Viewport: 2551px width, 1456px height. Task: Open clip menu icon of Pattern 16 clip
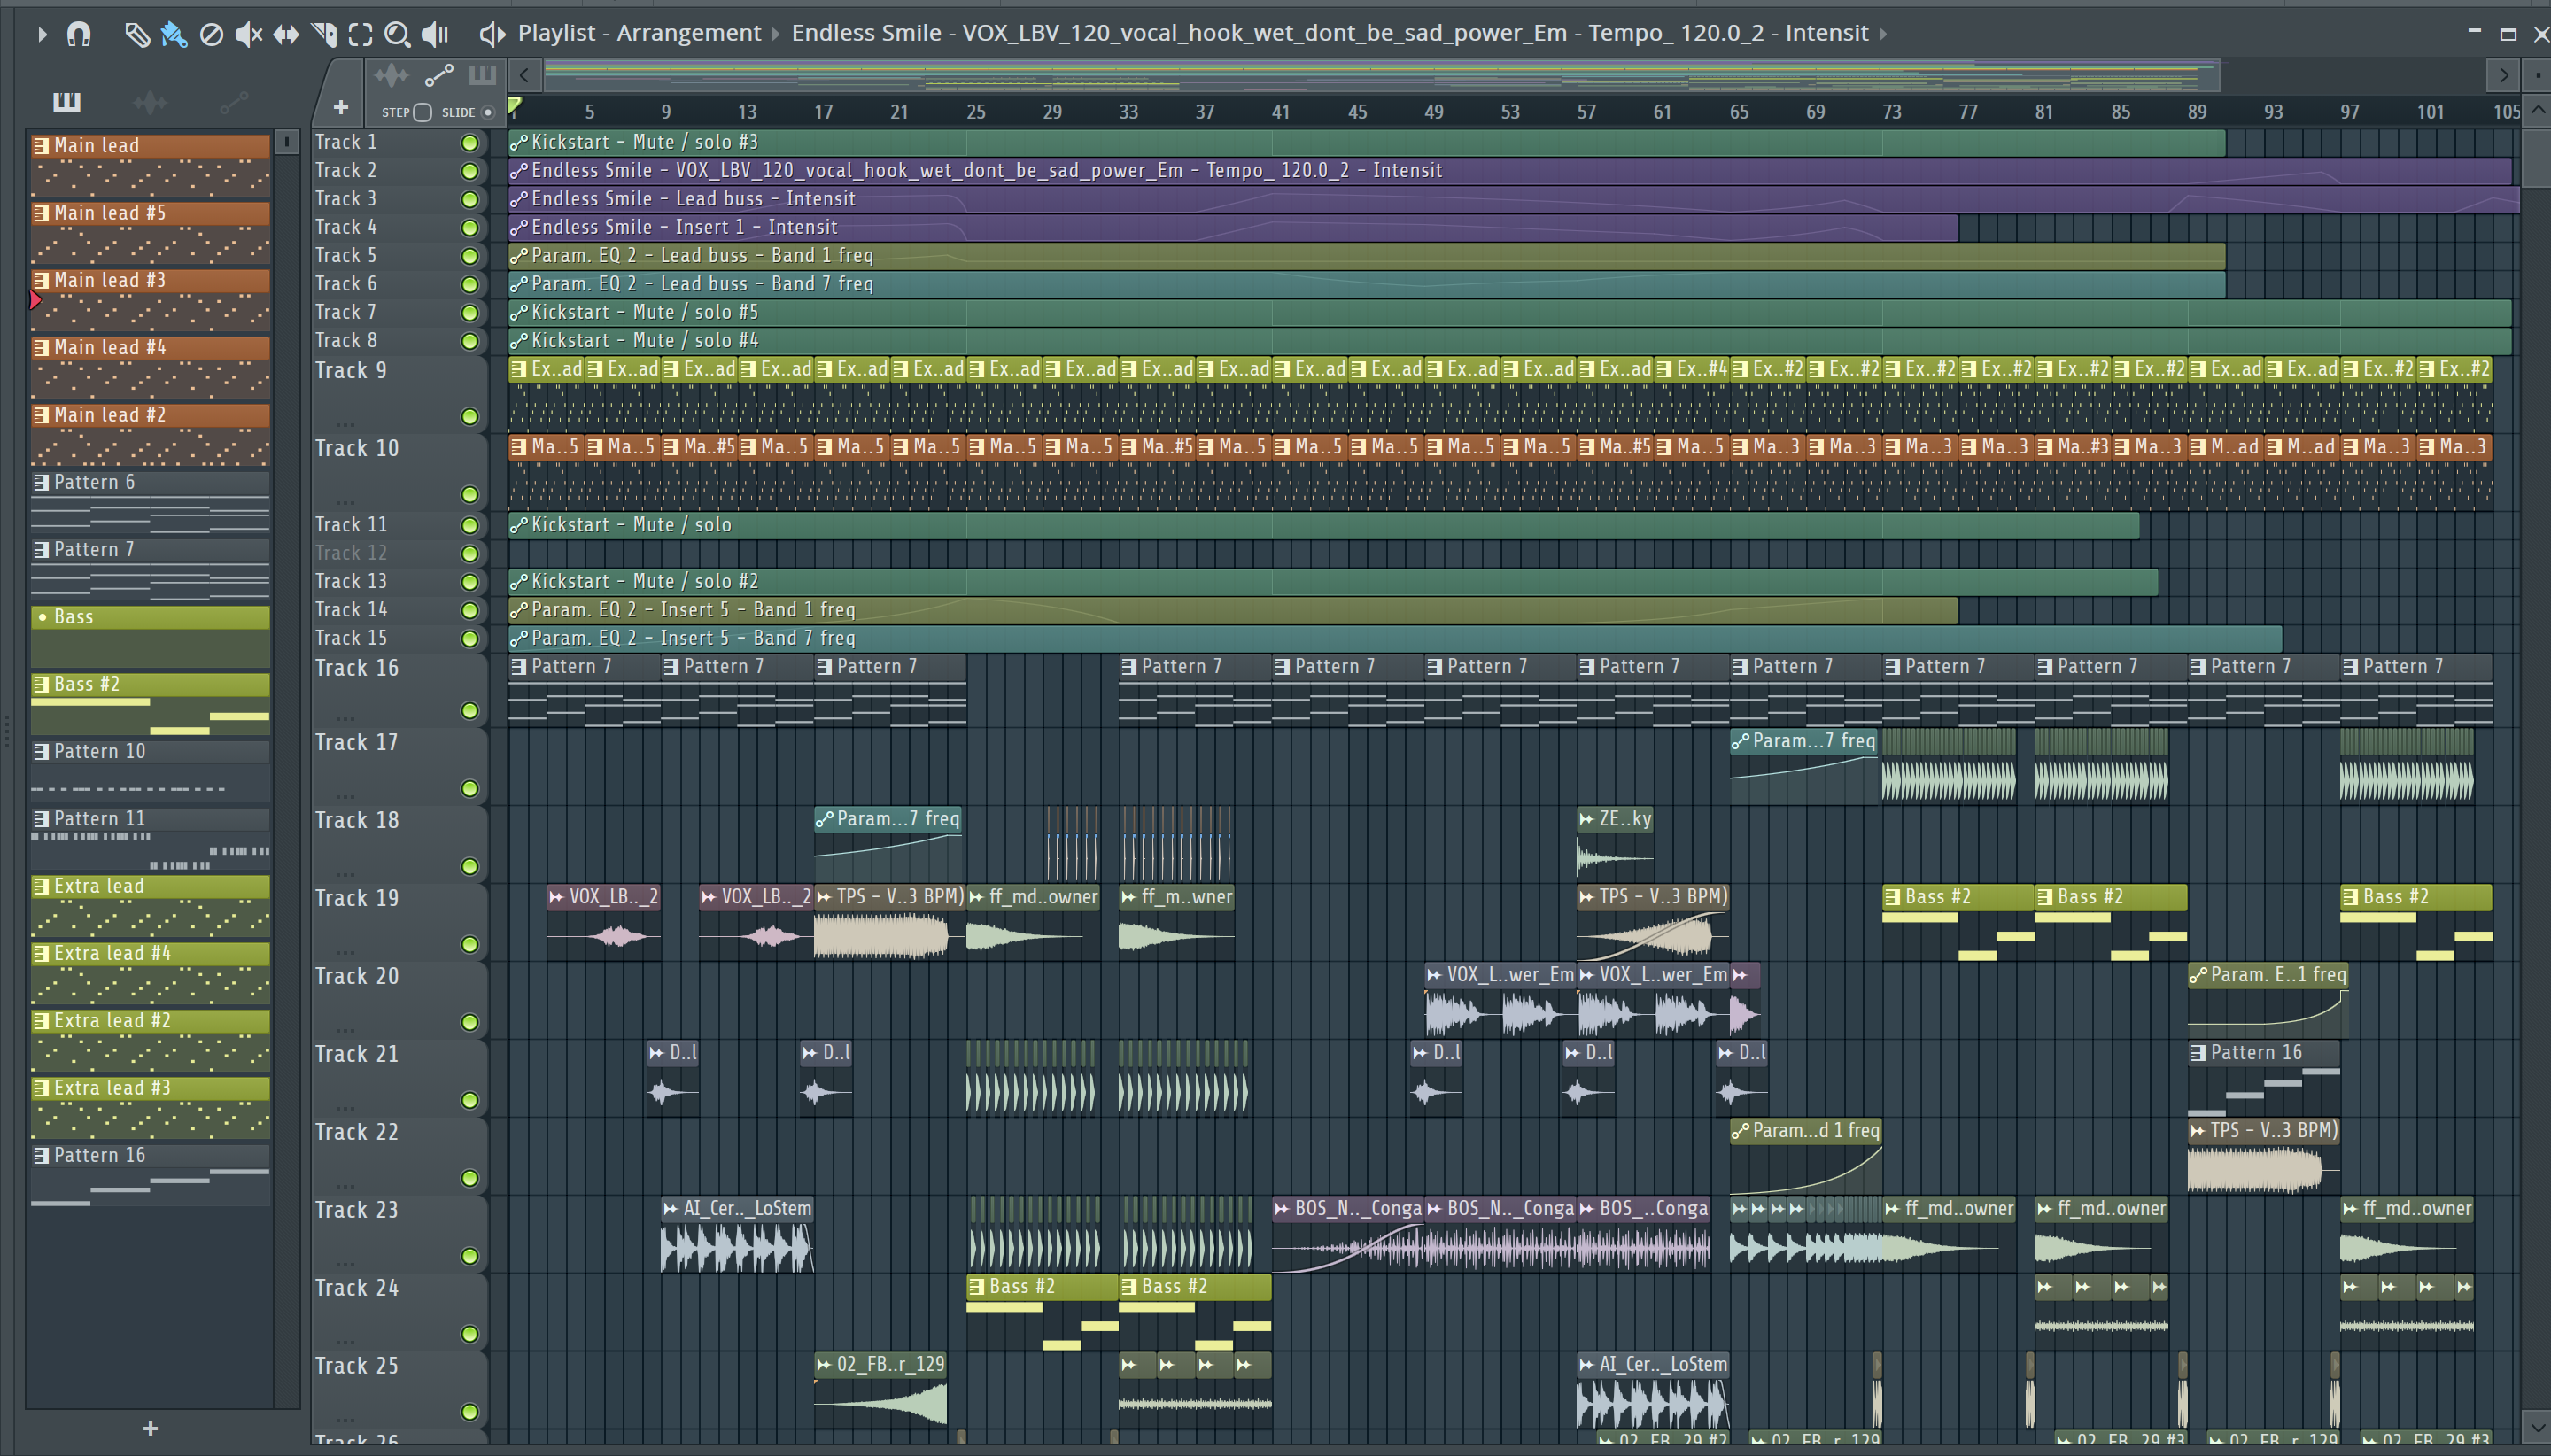[x=2198, y=1052]
